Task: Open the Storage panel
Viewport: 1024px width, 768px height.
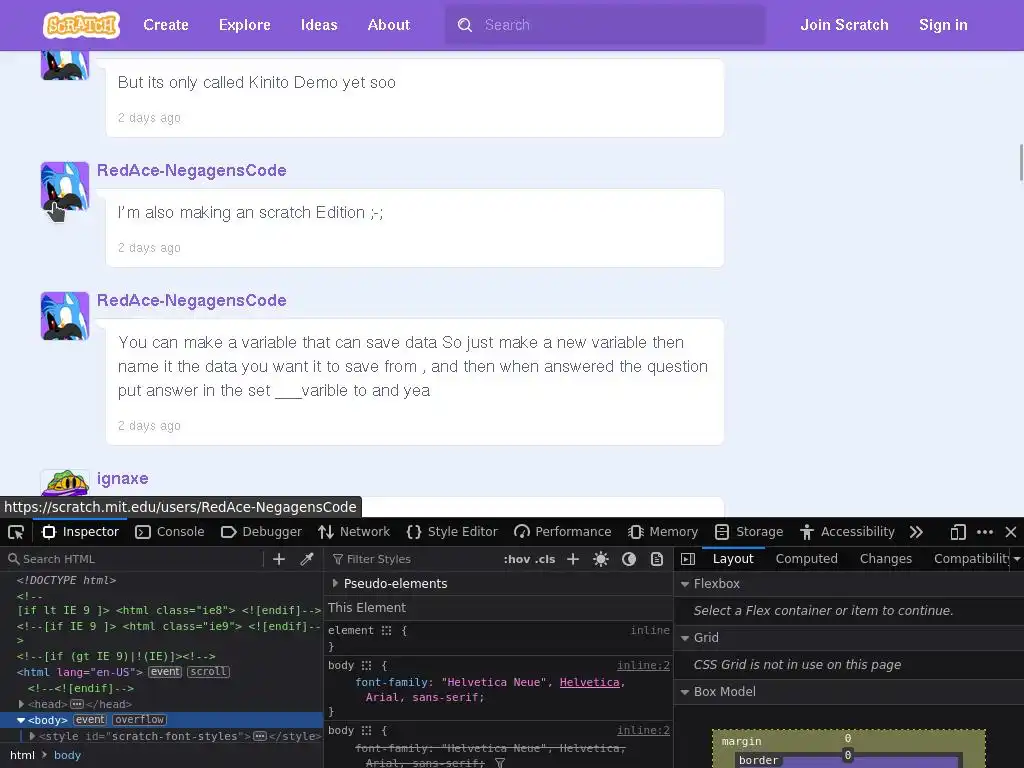Action: [749, 532]
